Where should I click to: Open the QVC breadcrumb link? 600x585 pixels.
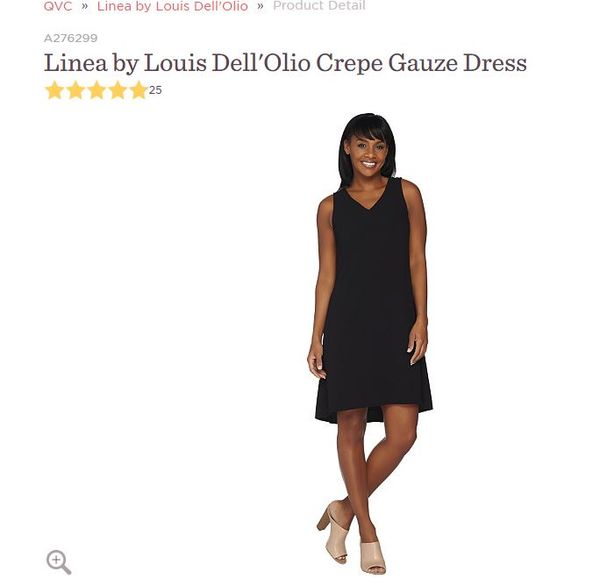pyautogui.click(x=58, y=6)
